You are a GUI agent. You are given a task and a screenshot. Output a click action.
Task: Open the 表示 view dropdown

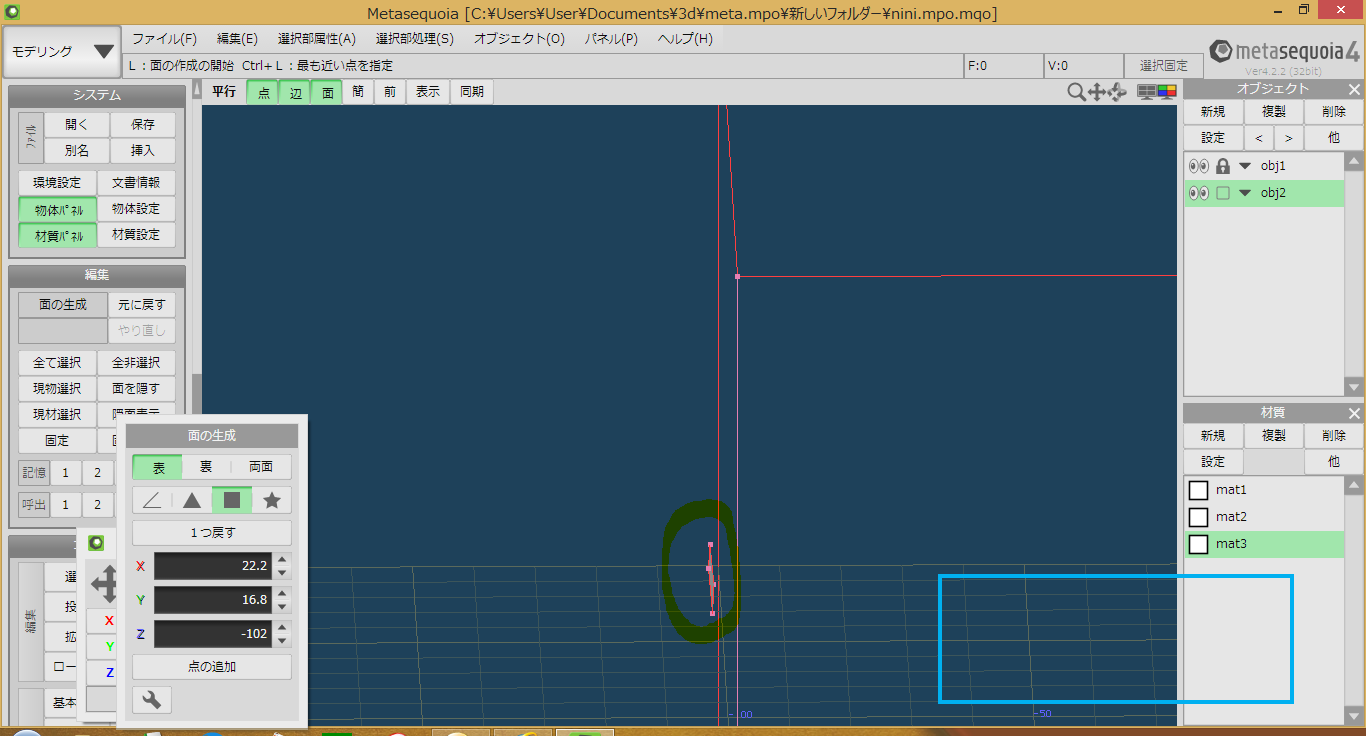428,92
